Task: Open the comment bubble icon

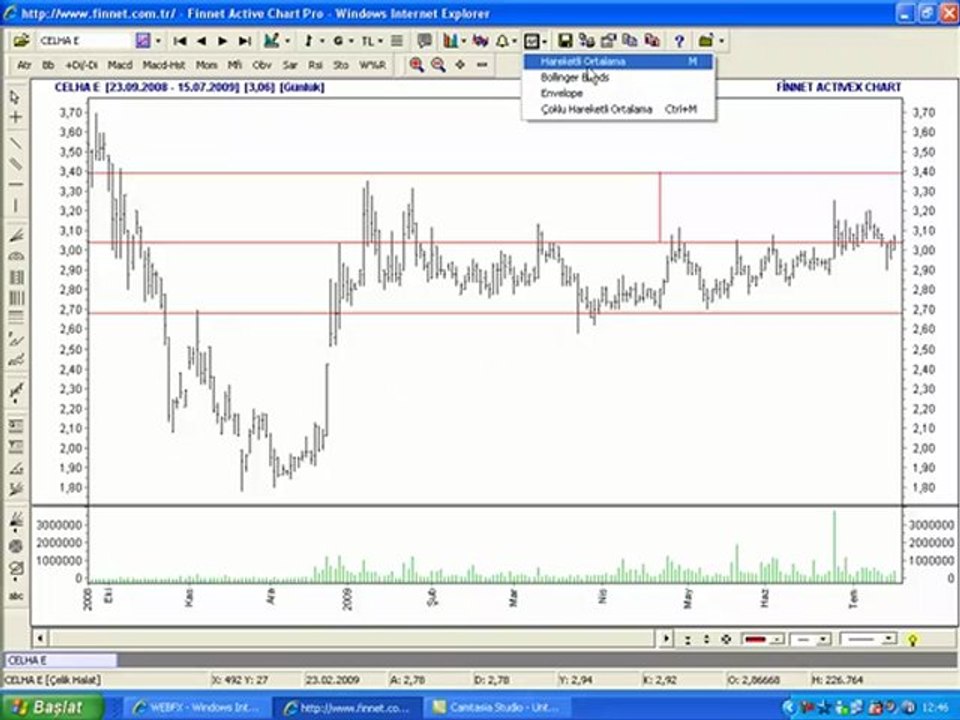Action: tap(424, 41)
